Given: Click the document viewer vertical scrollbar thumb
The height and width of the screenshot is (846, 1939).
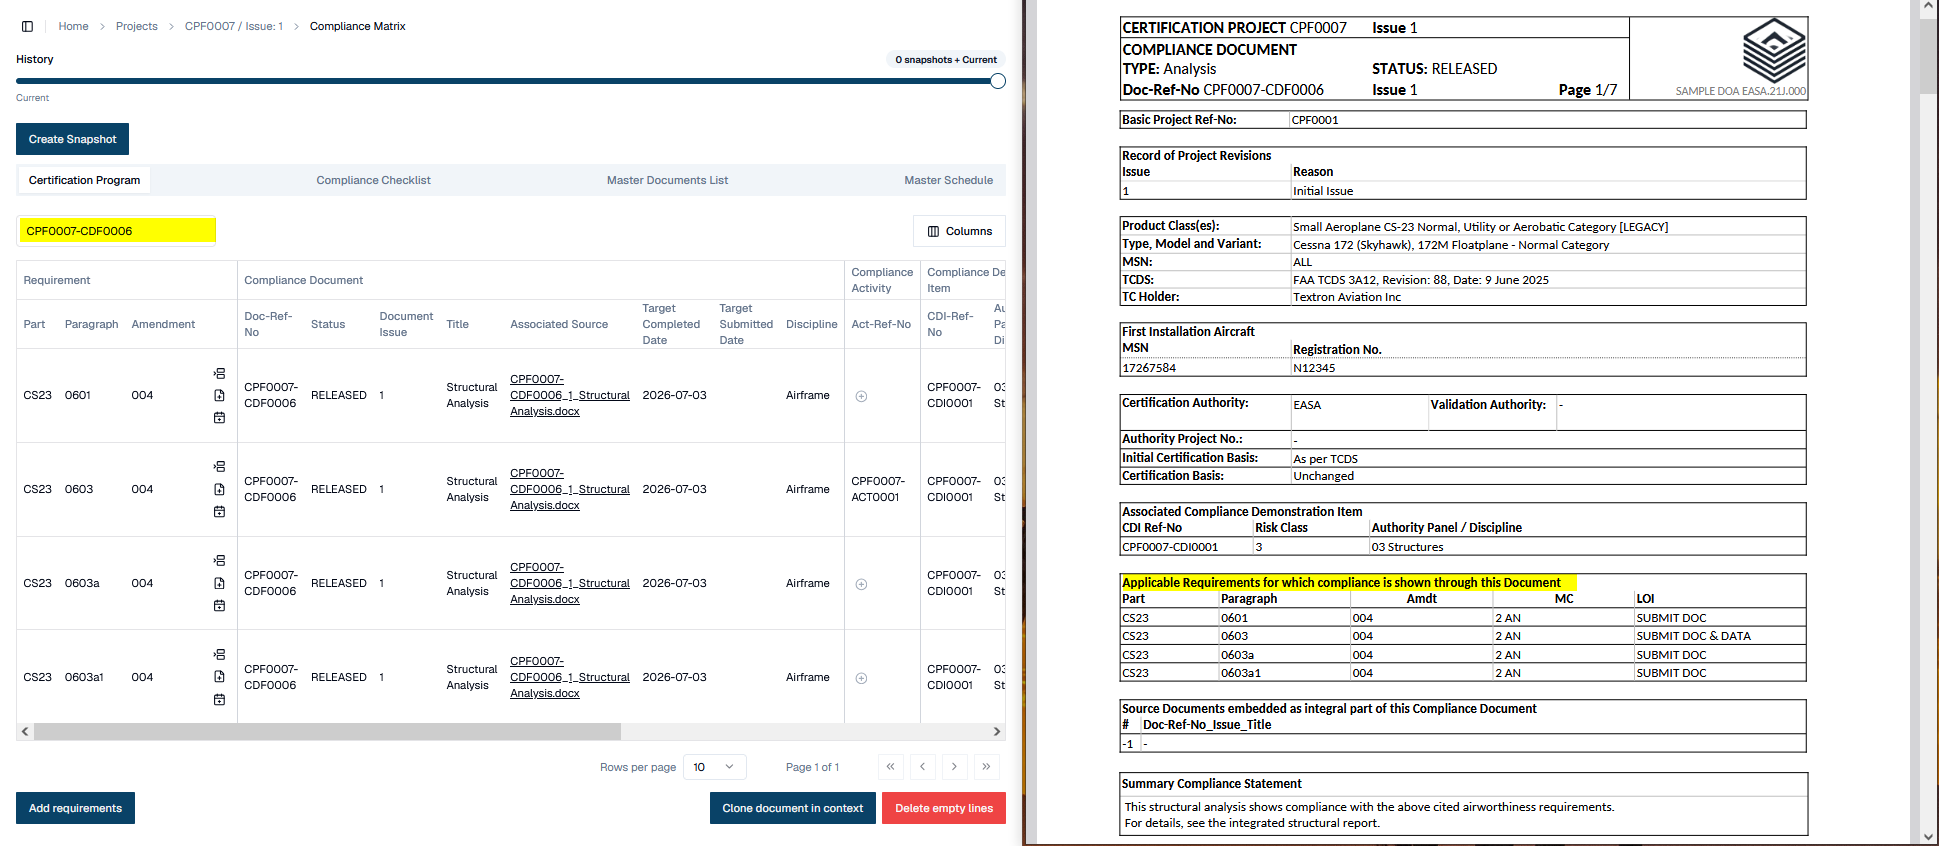Looking at the screenshot, I should tap(1928, 55).
